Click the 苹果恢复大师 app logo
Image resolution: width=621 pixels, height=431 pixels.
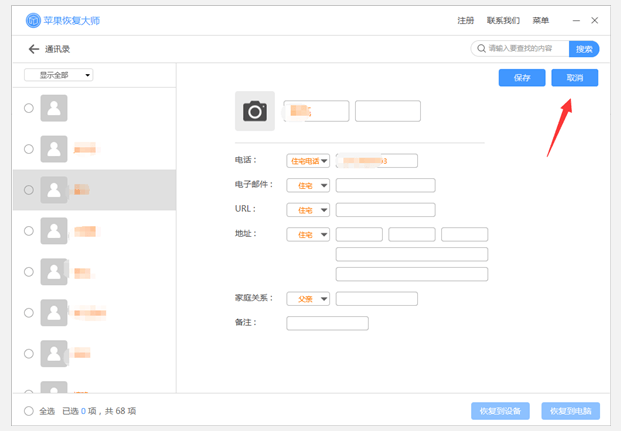[33, 20]
